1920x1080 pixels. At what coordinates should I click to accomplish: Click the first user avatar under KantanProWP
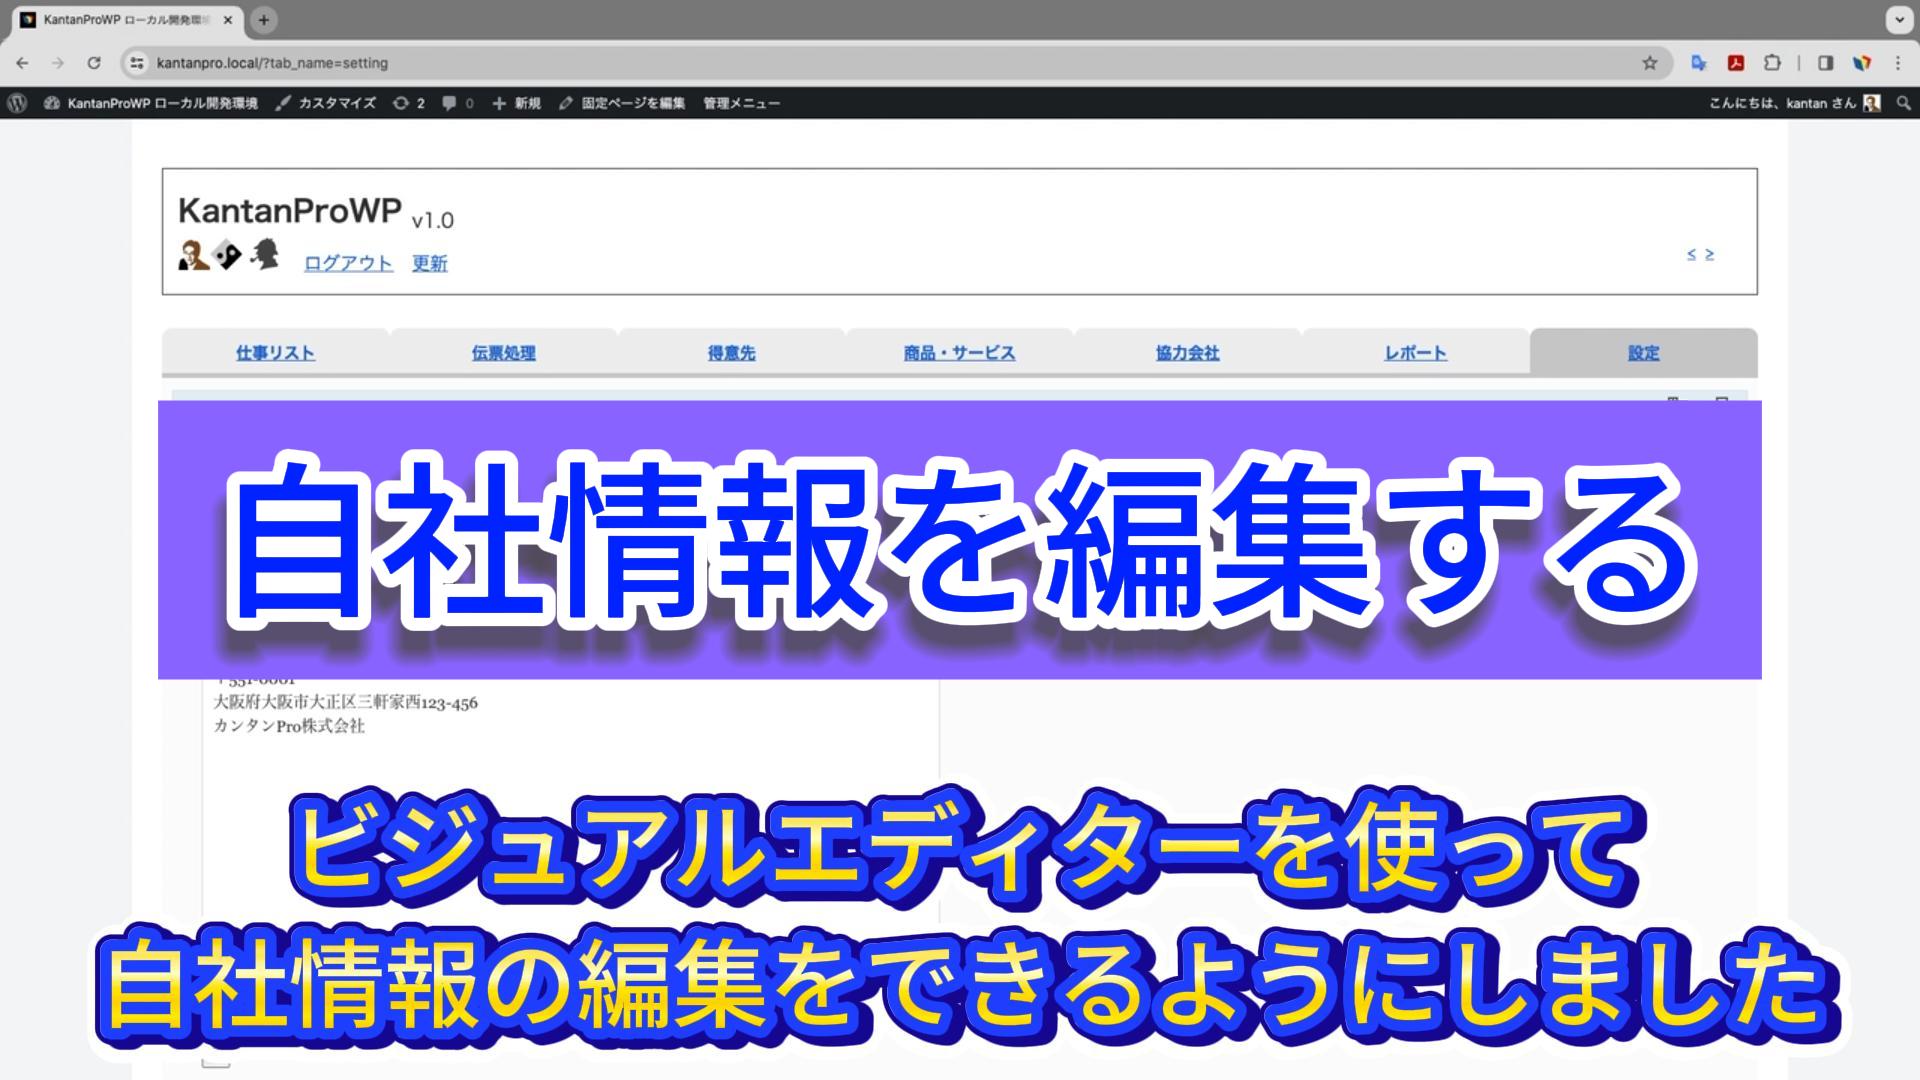[x=193, y=255]
